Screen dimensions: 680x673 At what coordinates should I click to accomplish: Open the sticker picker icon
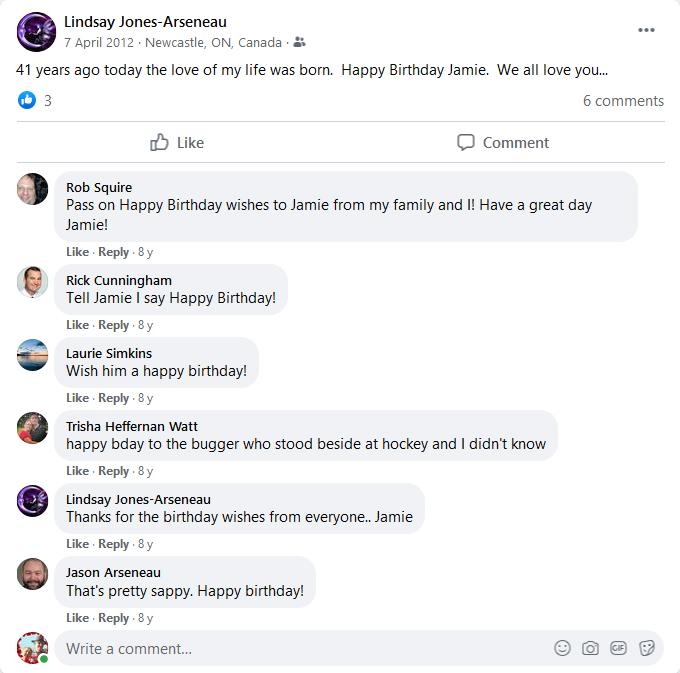pos(646,648)
